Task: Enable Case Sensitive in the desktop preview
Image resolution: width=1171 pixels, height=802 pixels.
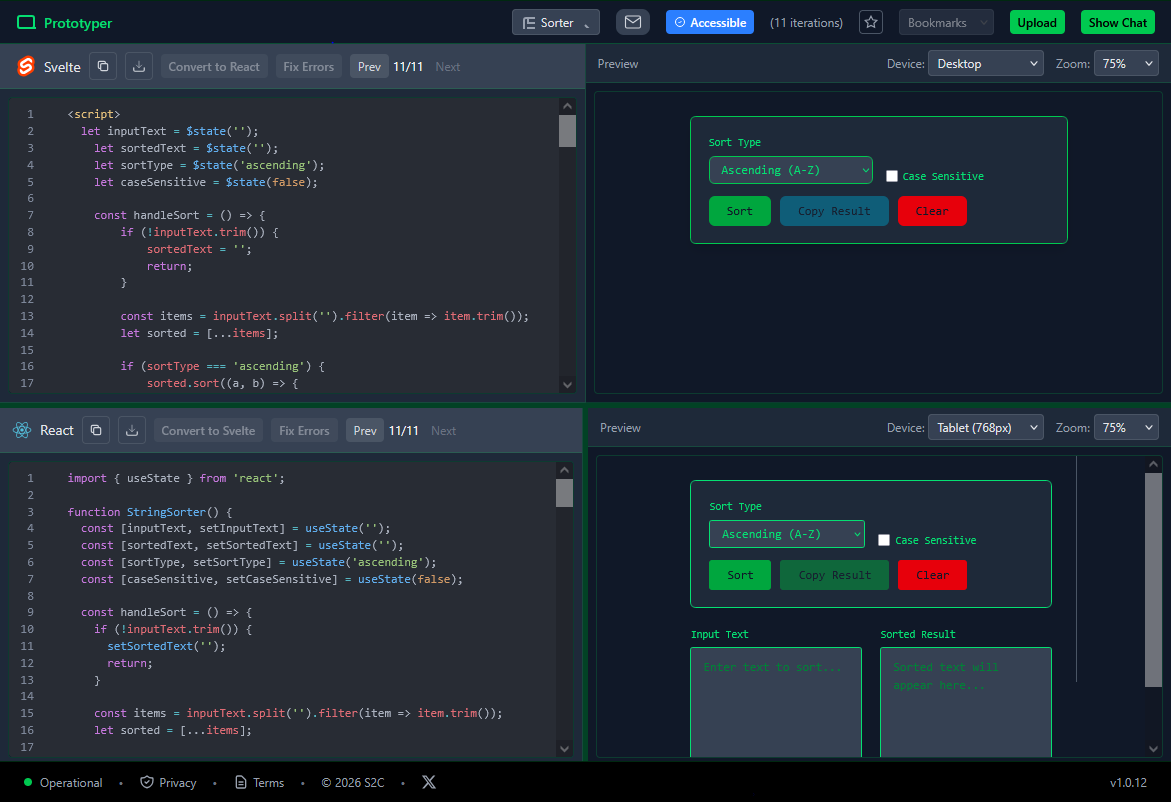Action: tap(892, 176)
